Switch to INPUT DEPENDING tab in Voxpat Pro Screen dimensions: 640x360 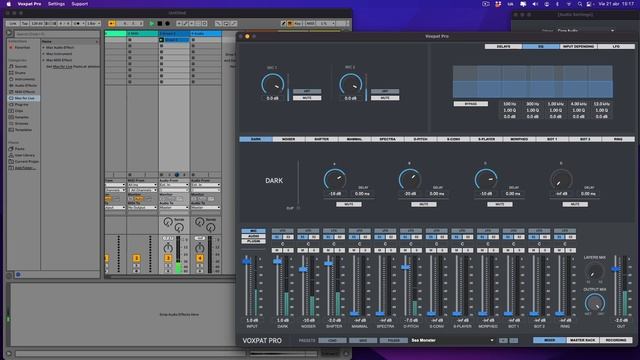pos(578,47)
